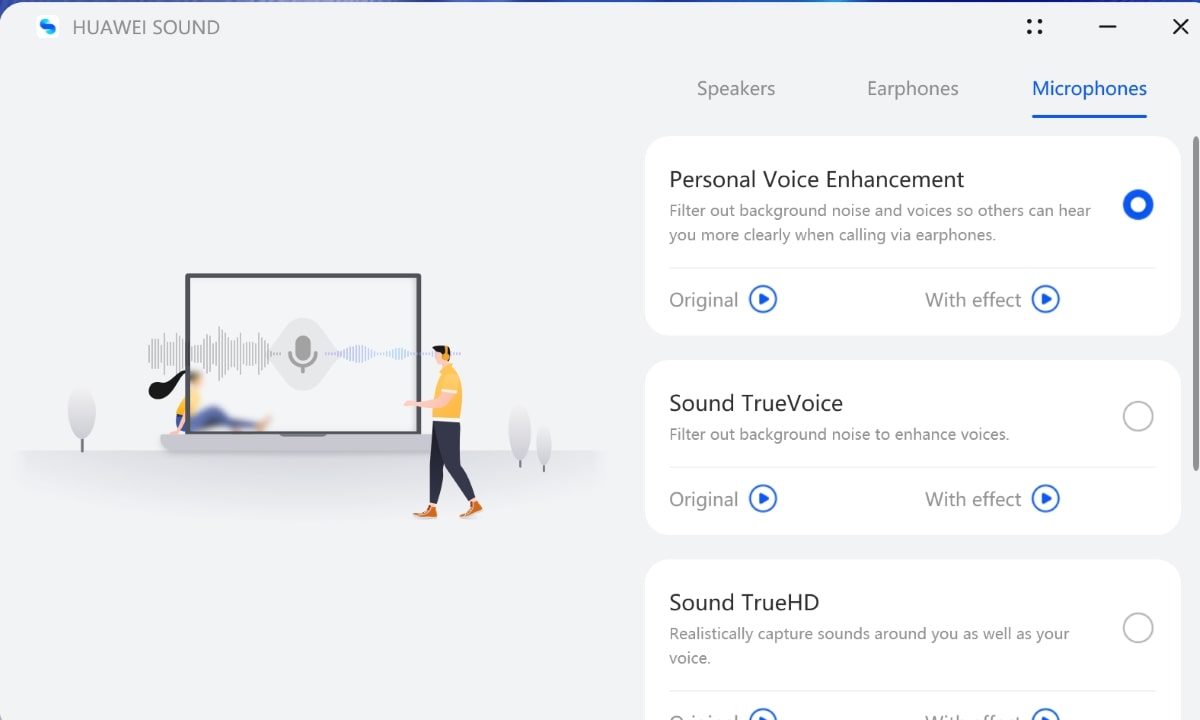1200x720 pixels.
Task: Click the Sound TrueHD heading
Action: [744, 602]
